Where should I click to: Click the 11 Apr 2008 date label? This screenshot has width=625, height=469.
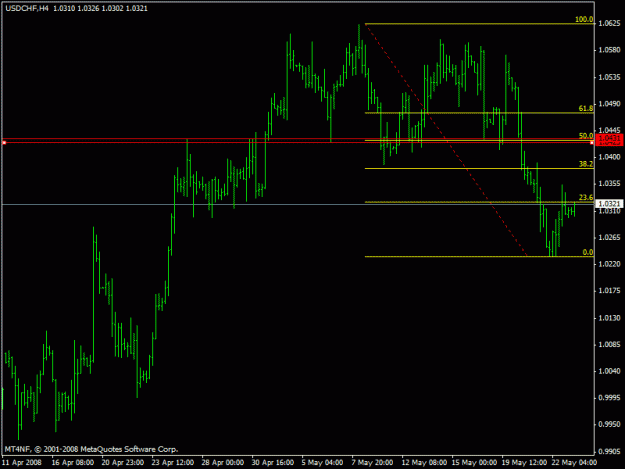(22, 463)
